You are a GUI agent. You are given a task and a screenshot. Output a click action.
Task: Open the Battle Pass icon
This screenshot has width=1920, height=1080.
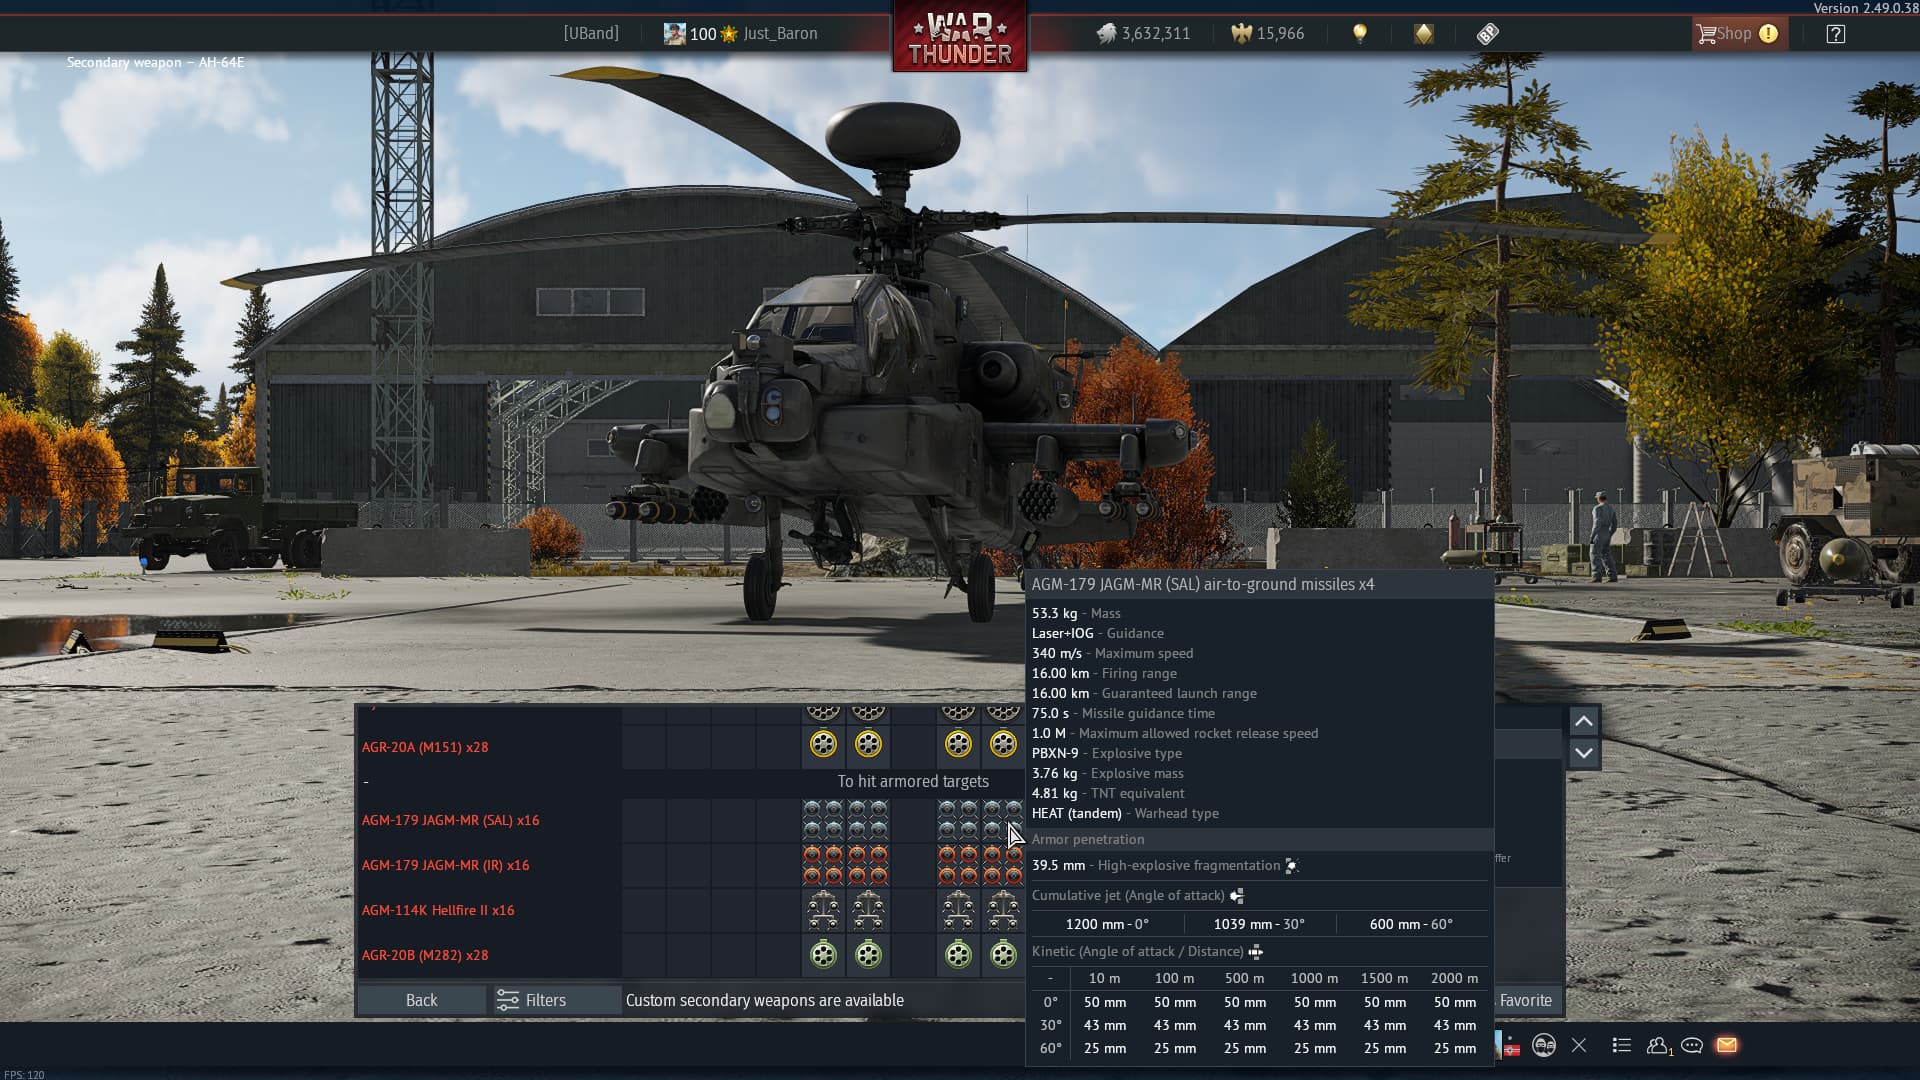click(x=1487, y=34)
